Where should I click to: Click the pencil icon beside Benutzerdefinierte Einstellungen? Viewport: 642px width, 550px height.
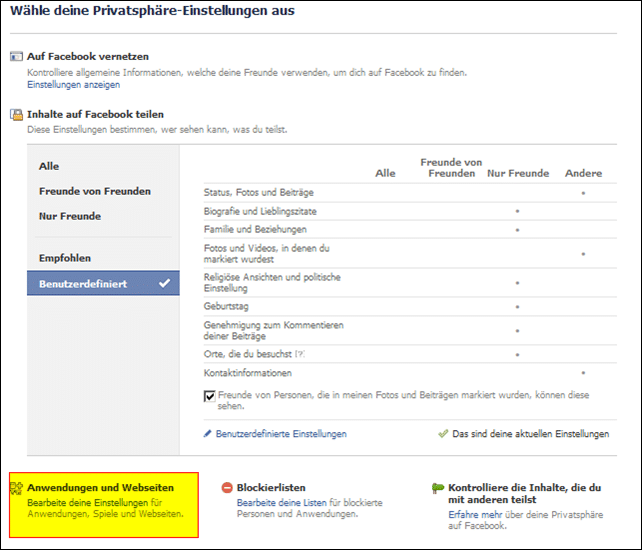click(x=208, y=434)
